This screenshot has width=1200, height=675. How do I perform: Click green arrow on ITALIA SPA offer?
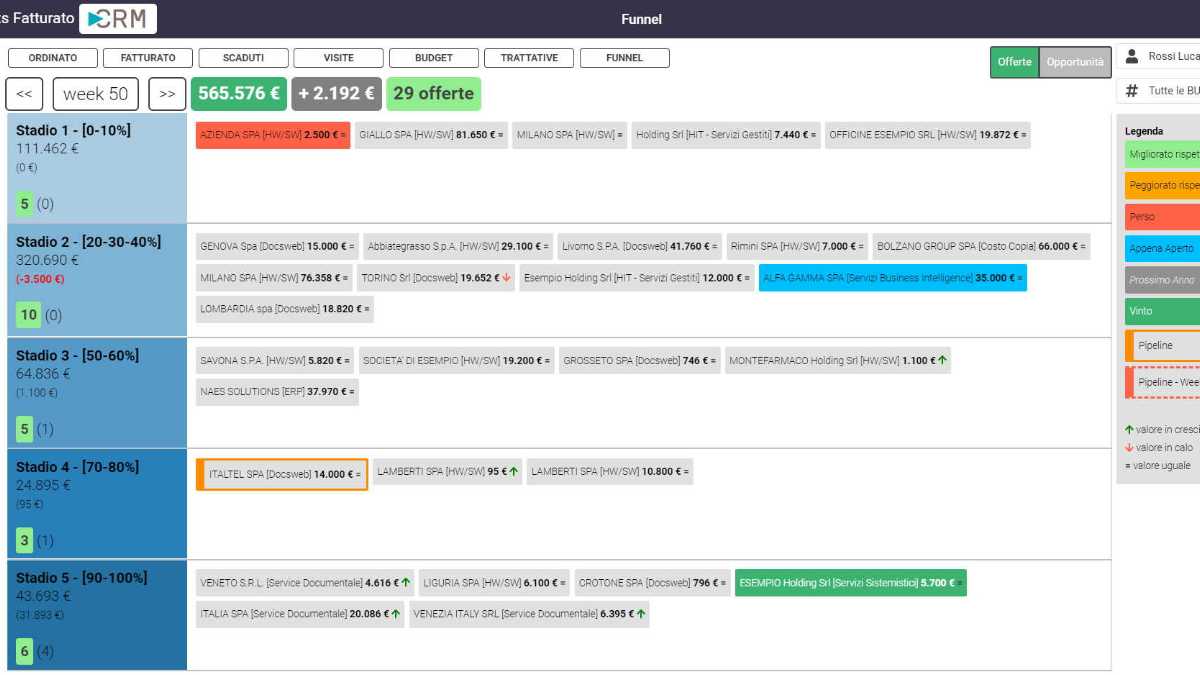tap(396, 614)
